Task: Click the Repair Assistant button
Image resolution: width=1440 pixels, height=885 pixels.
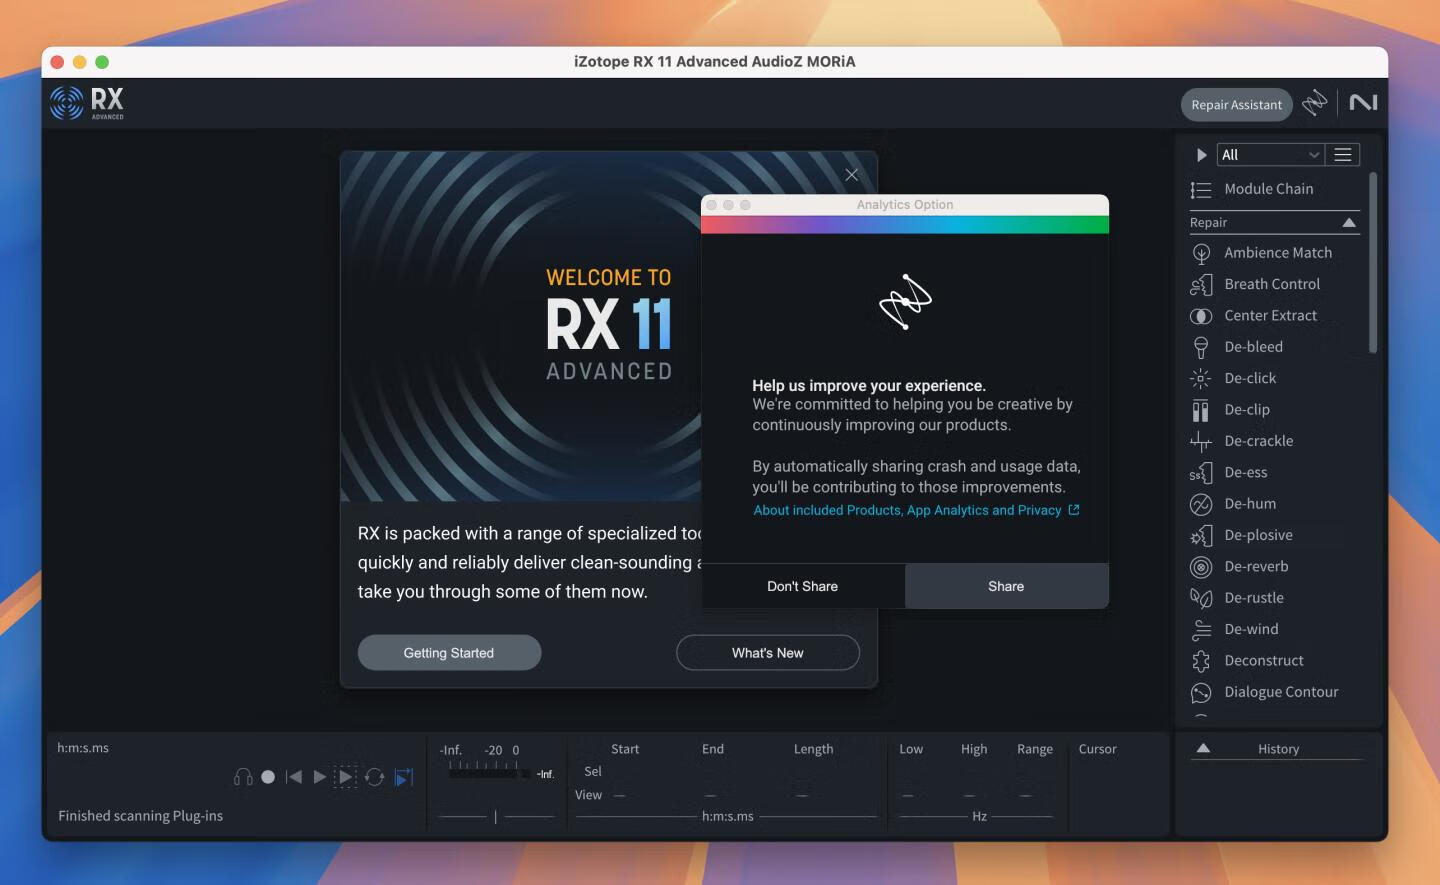Action: pyautogui.click(x=1237, y=105)
